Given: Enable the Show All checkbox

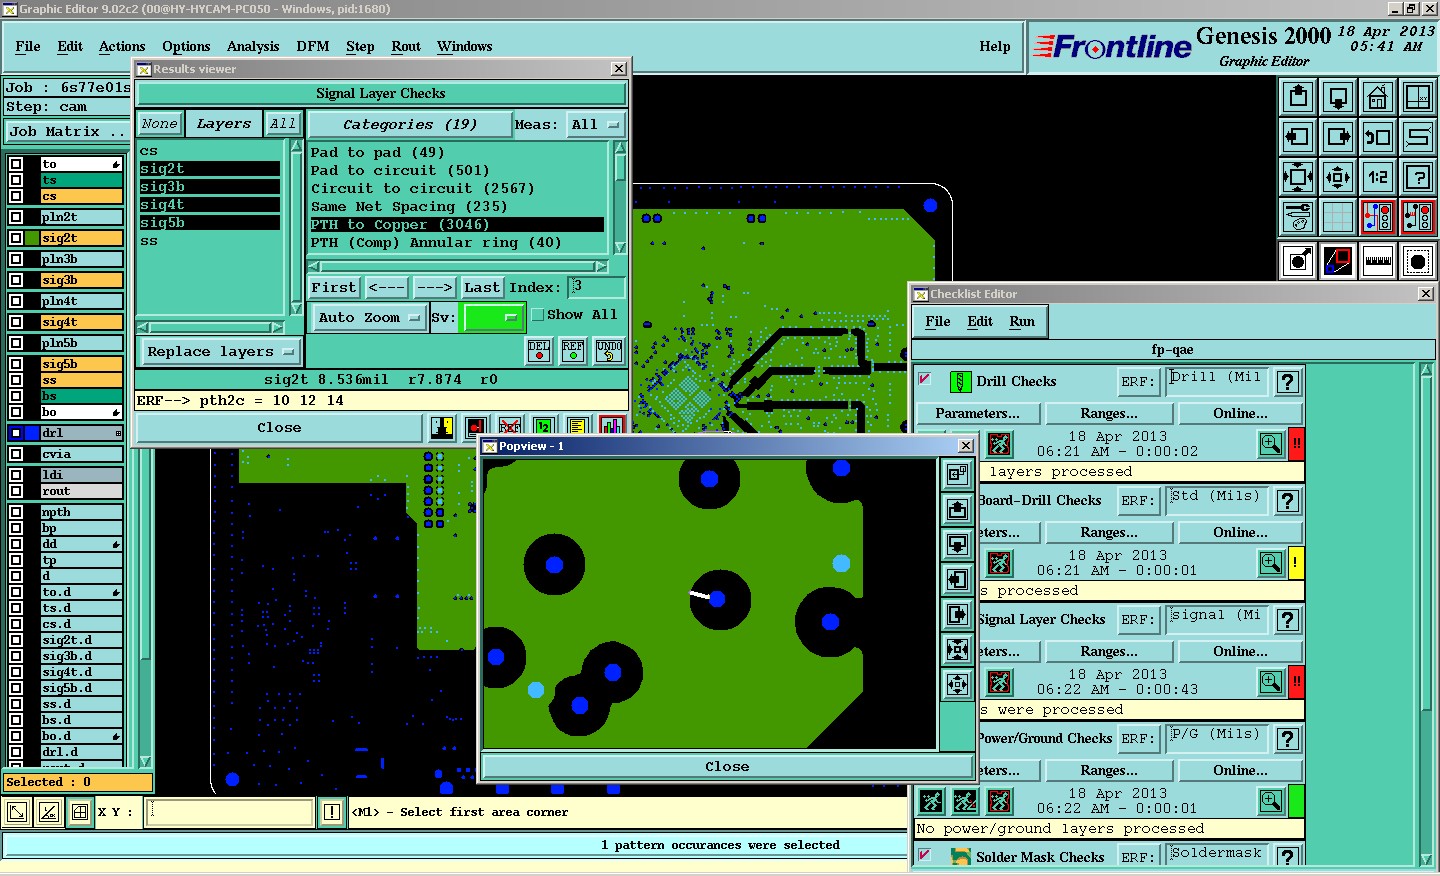Looking at the screenshot, I should 537,315.
